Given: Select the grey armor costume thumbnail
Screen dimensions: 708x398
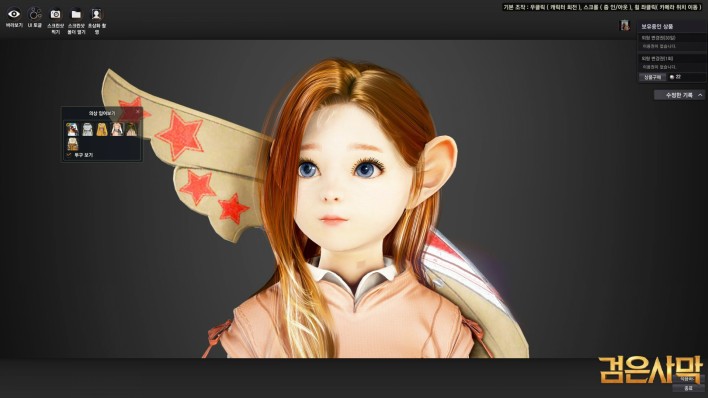Looking at the screenshot, I should [x=87, y=129].
